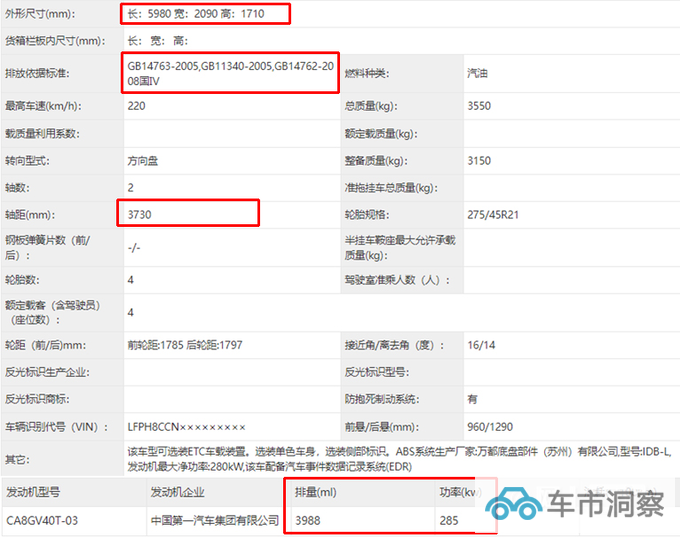
Task: Click the 前悬/后悬(mm) label
Action: pos(382,427)
